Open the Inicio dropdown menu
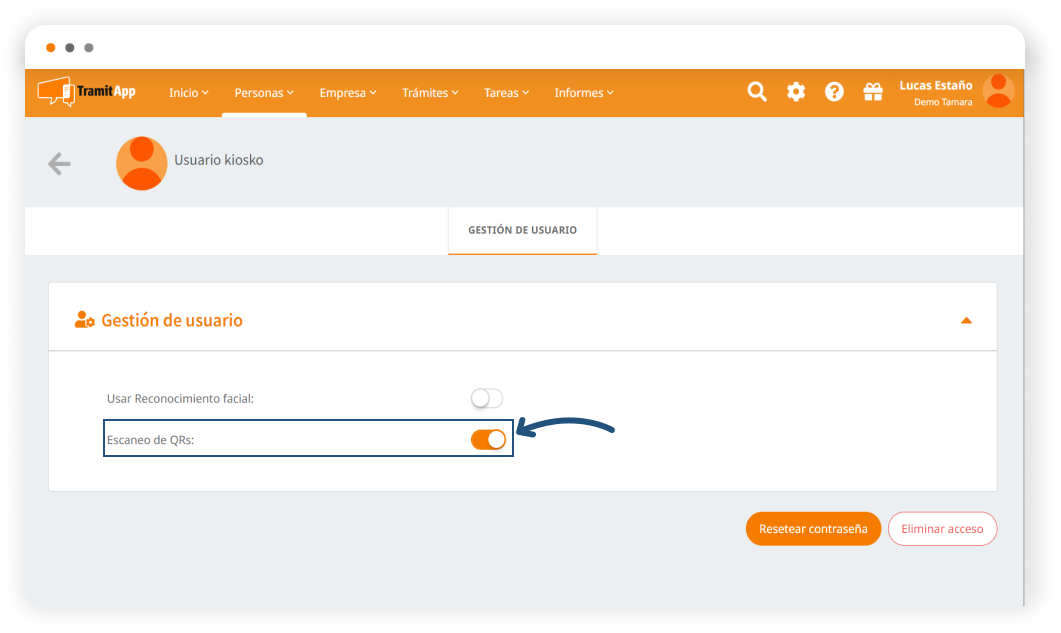This screenshot has width=1061, height=633. click(x=188, y=93)
